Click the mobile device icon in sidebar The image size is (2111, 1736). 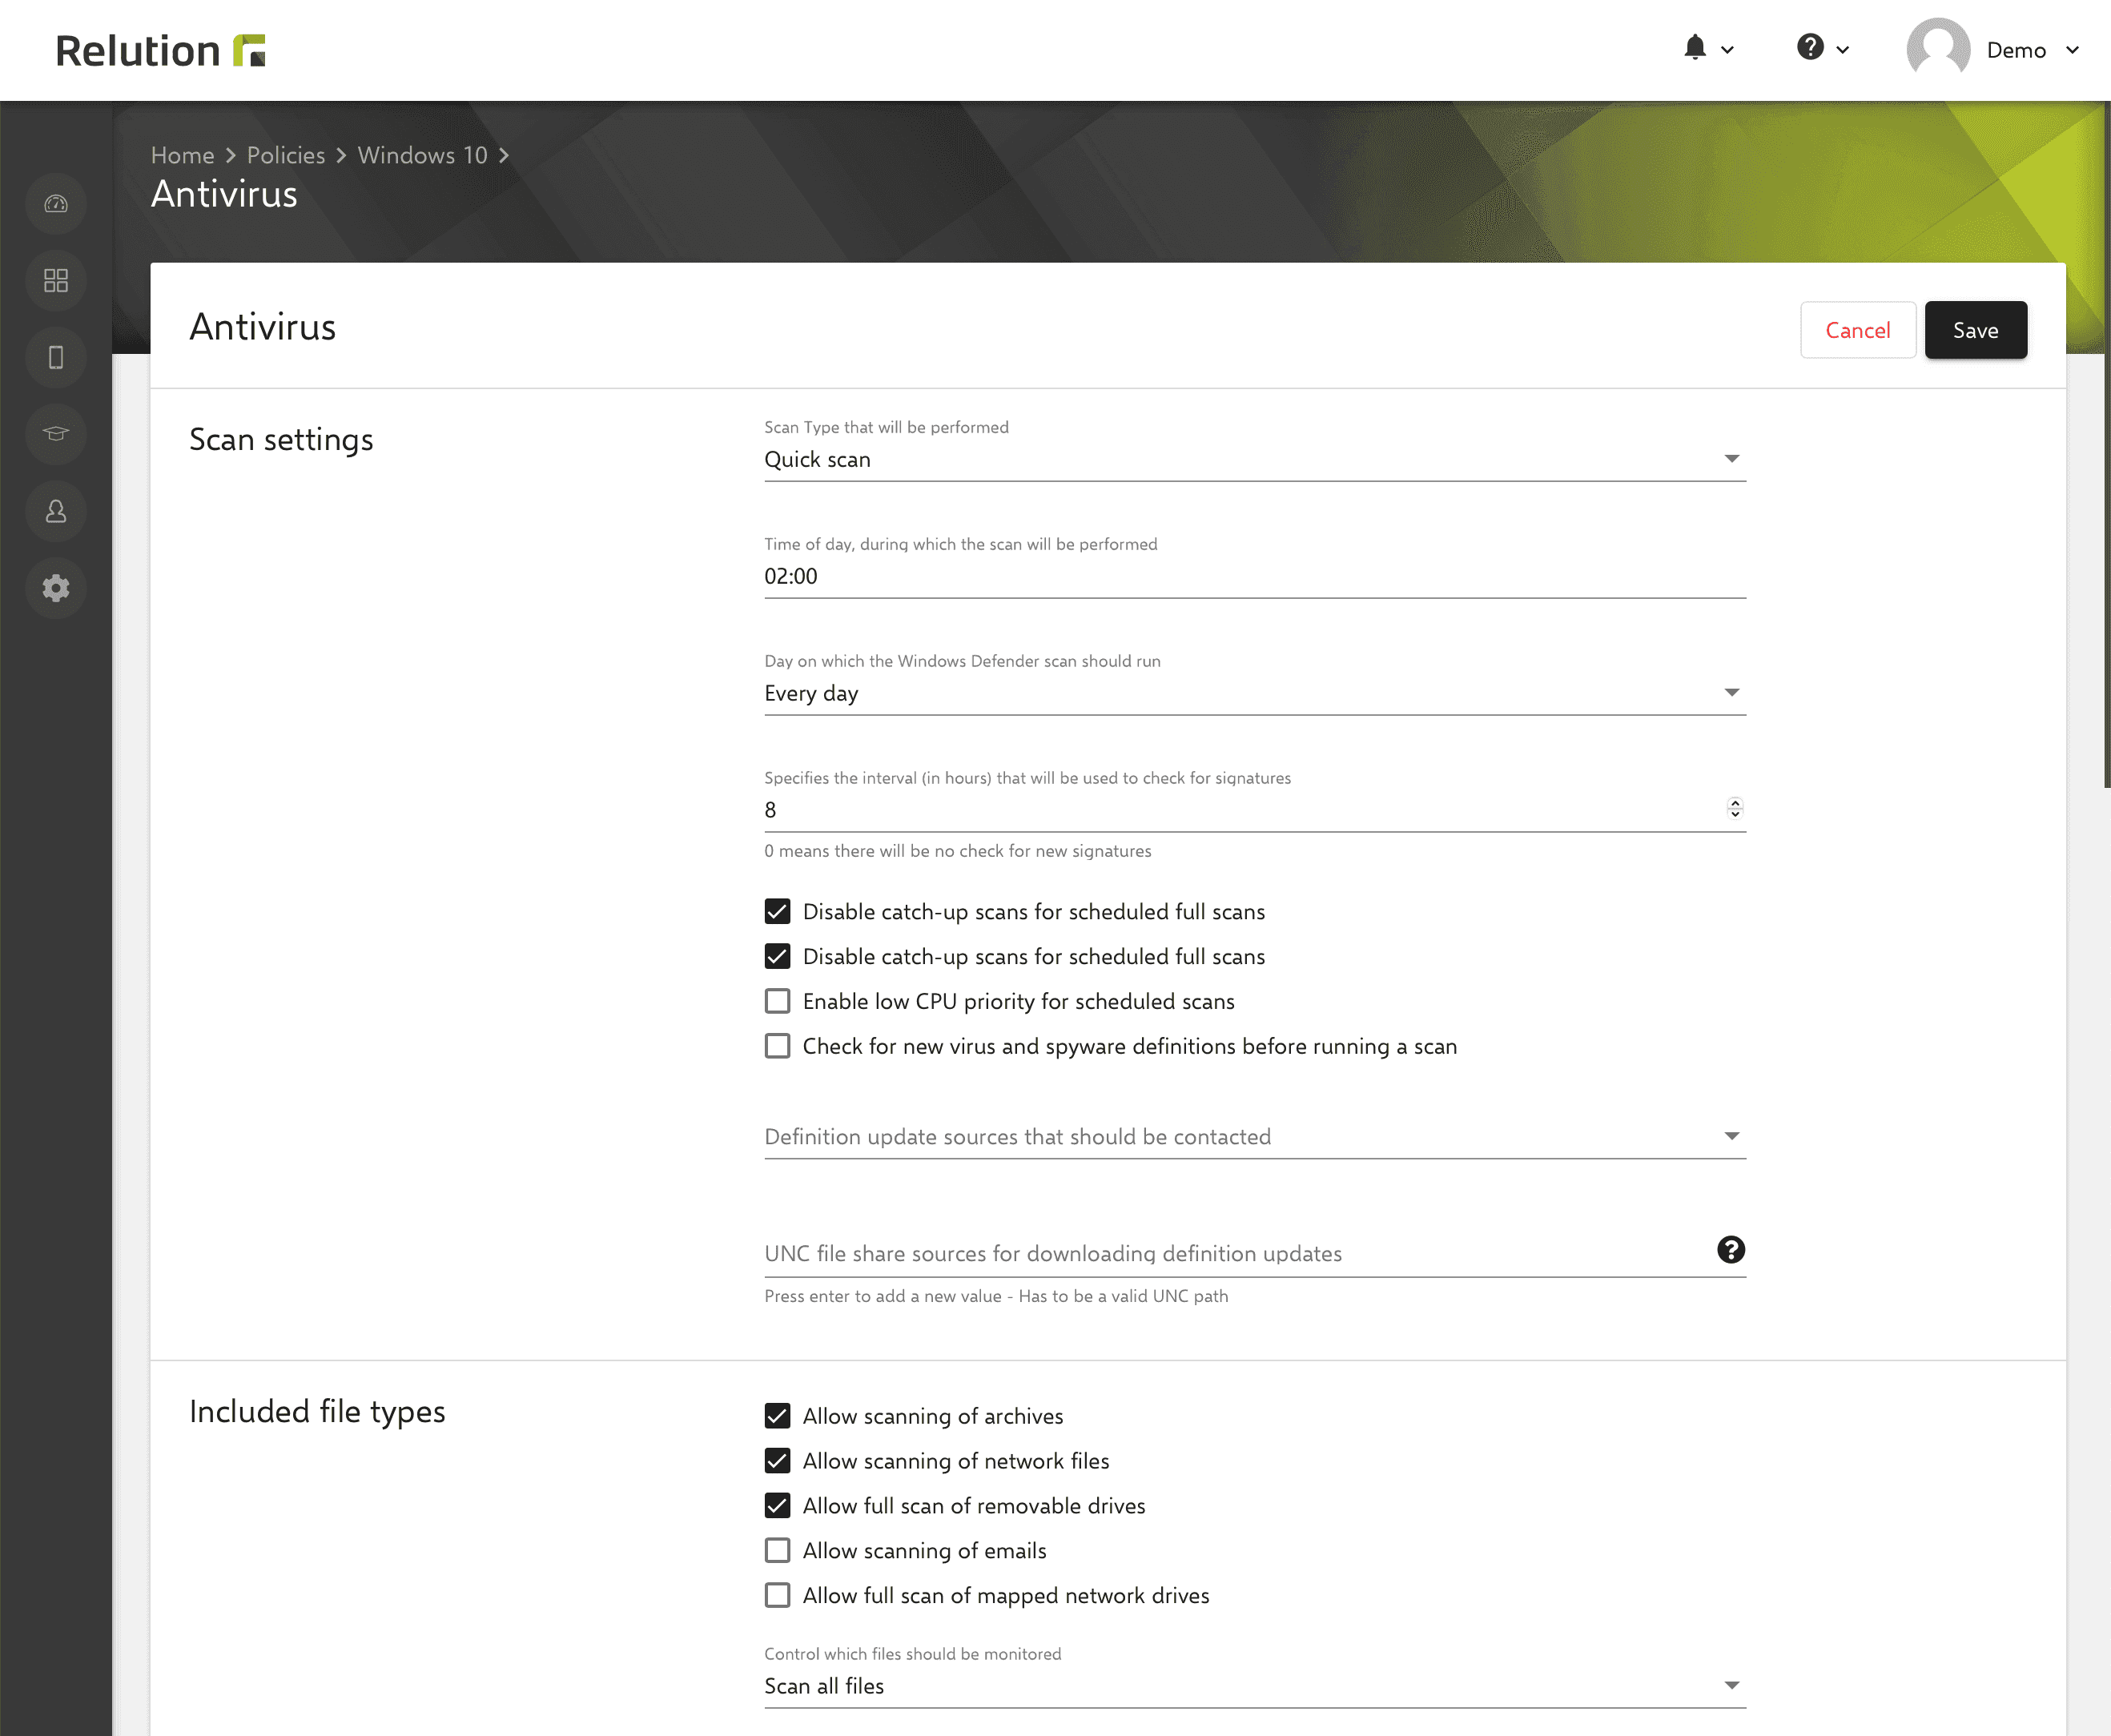click(56, 358)
